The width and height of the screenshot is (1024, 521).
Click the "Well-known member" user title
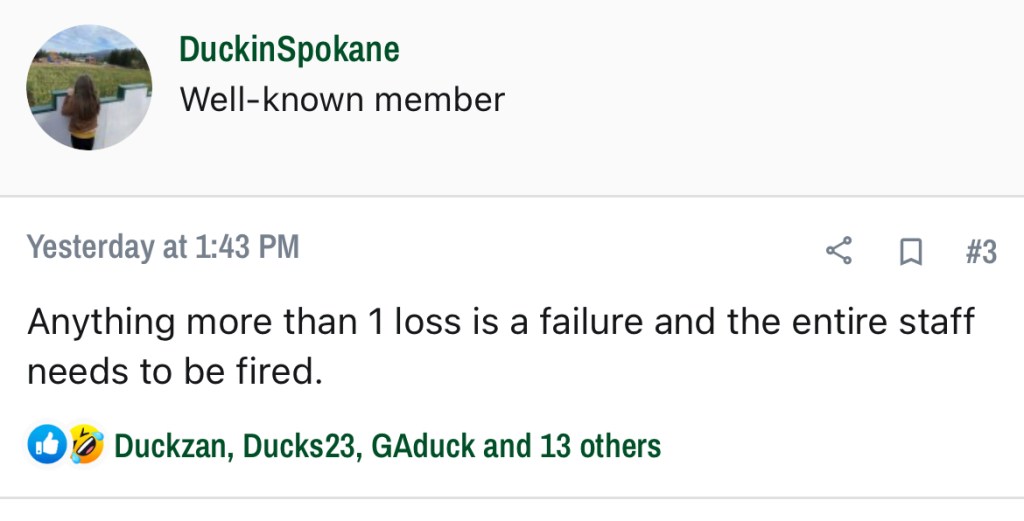click(x=342, y=100)
